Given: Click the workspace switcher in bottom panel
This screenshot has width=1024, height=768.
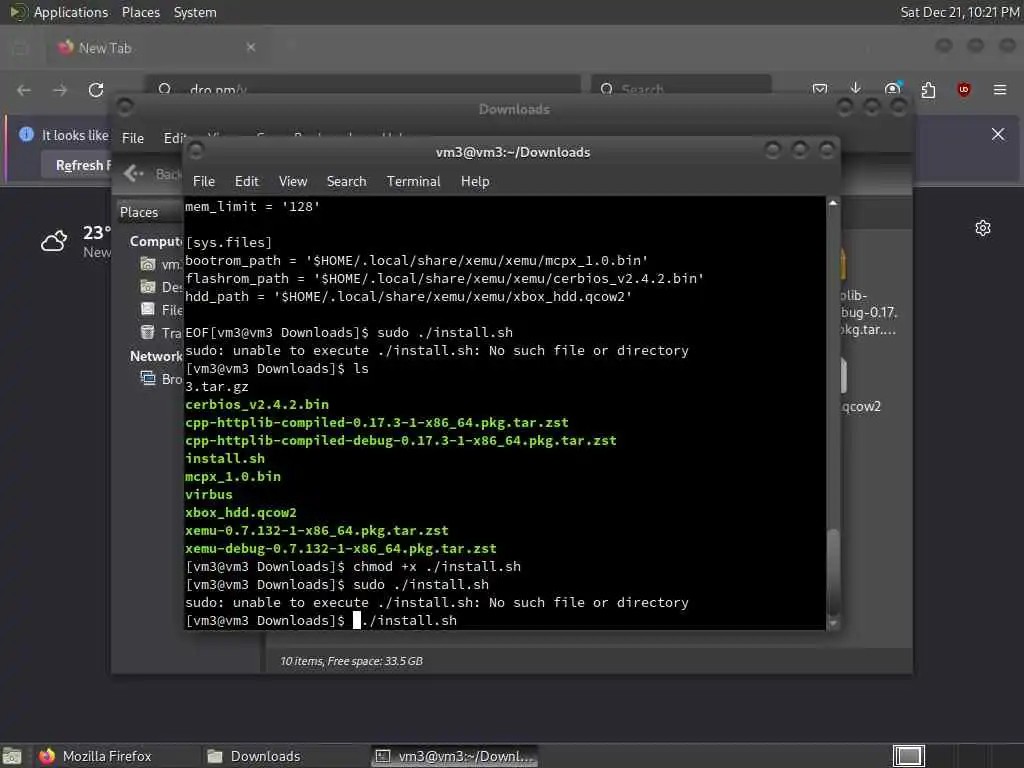Looking at the screenshot, I should (x=909, y=756).
